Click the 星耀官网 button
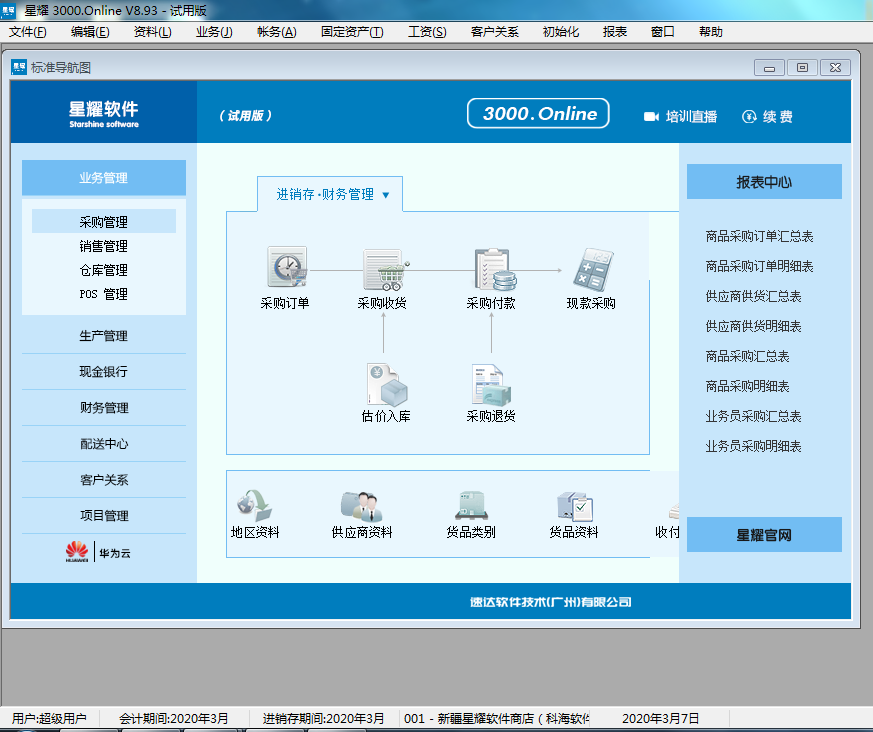 (764, 535)
